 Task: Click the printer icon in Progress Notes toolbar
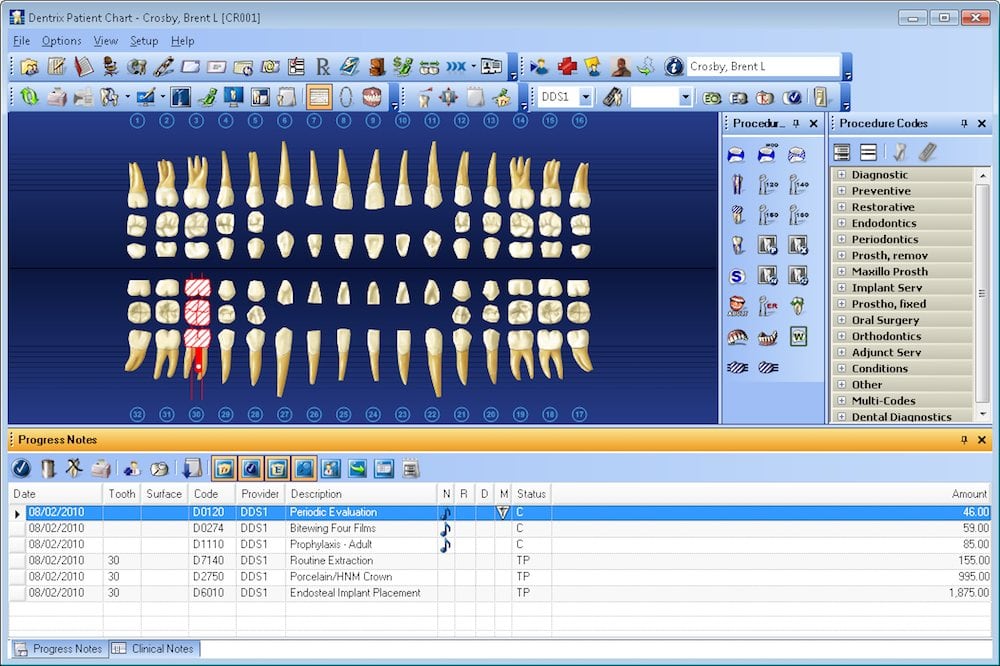pos(101,469)
